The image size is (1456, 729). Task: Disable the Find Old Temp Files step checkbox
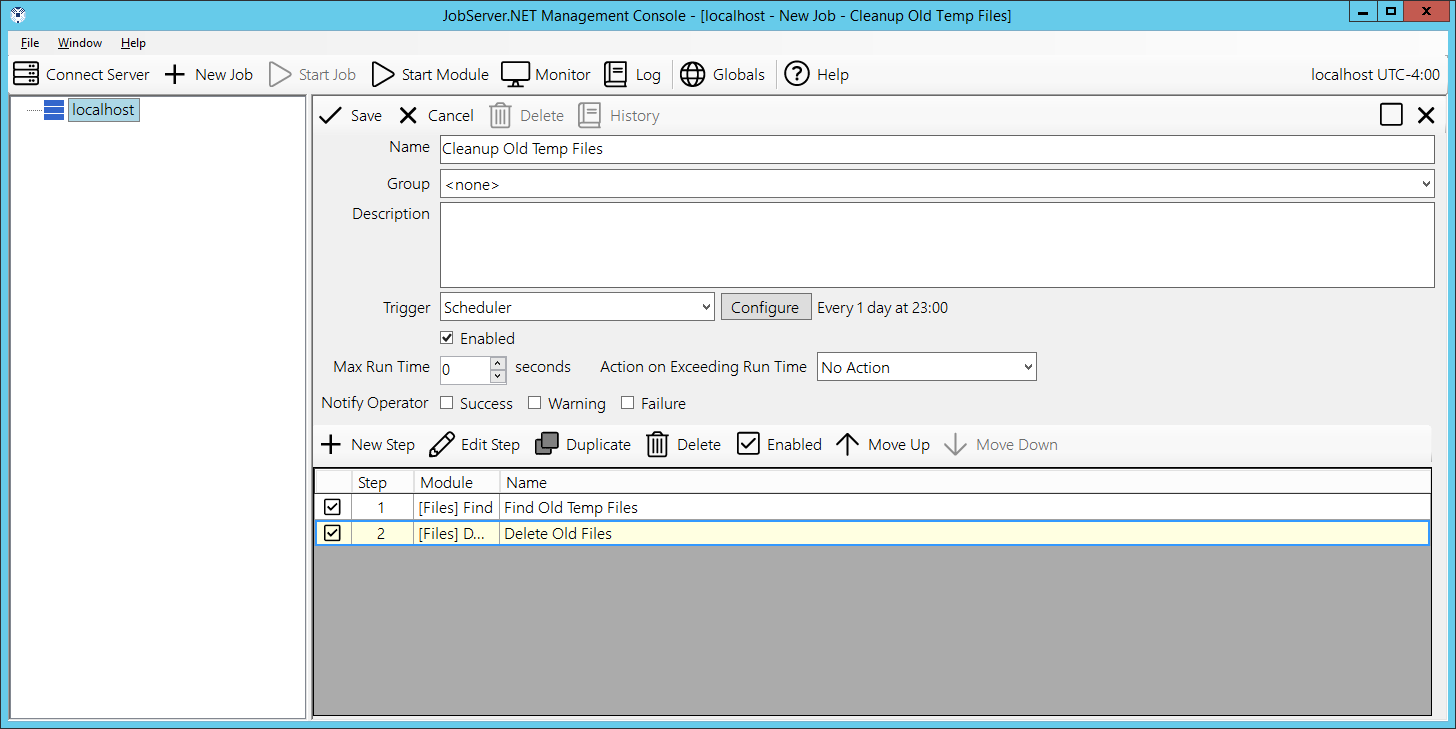pos(332,507)
